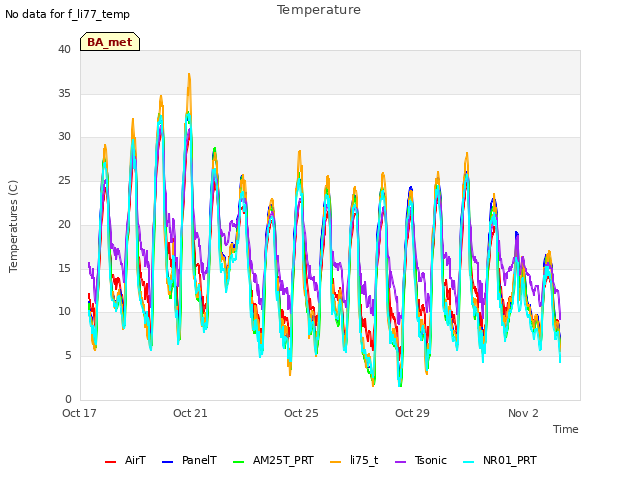Click the BA_met label box

110,42
